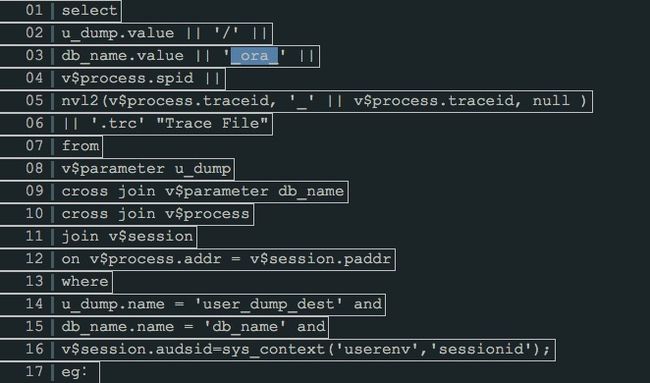Click 'db_name.value' on line 03
Viewport: 650px width, 383px height.
[x=122, y=56]
